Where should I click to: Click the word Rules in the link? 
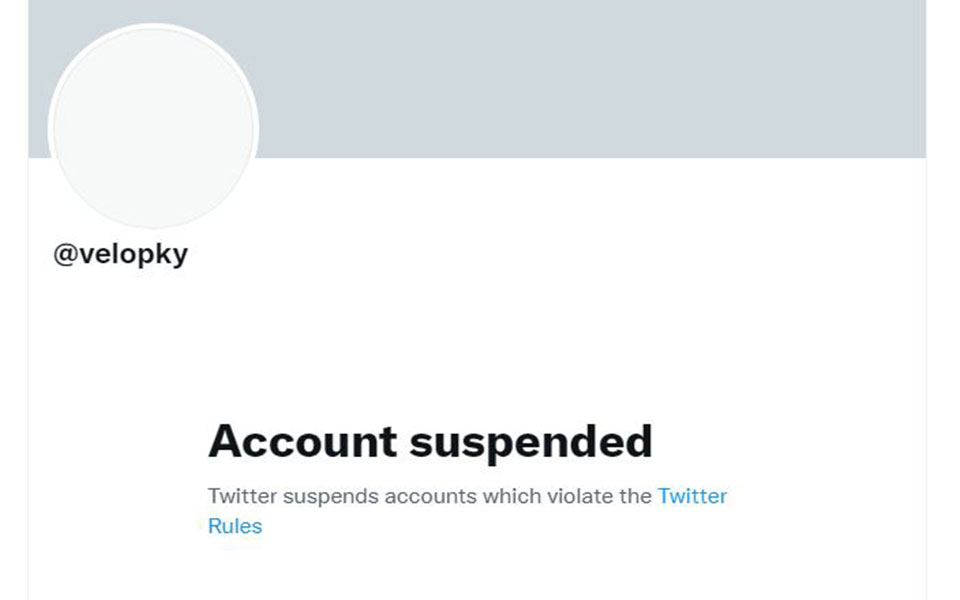point(235,525)
